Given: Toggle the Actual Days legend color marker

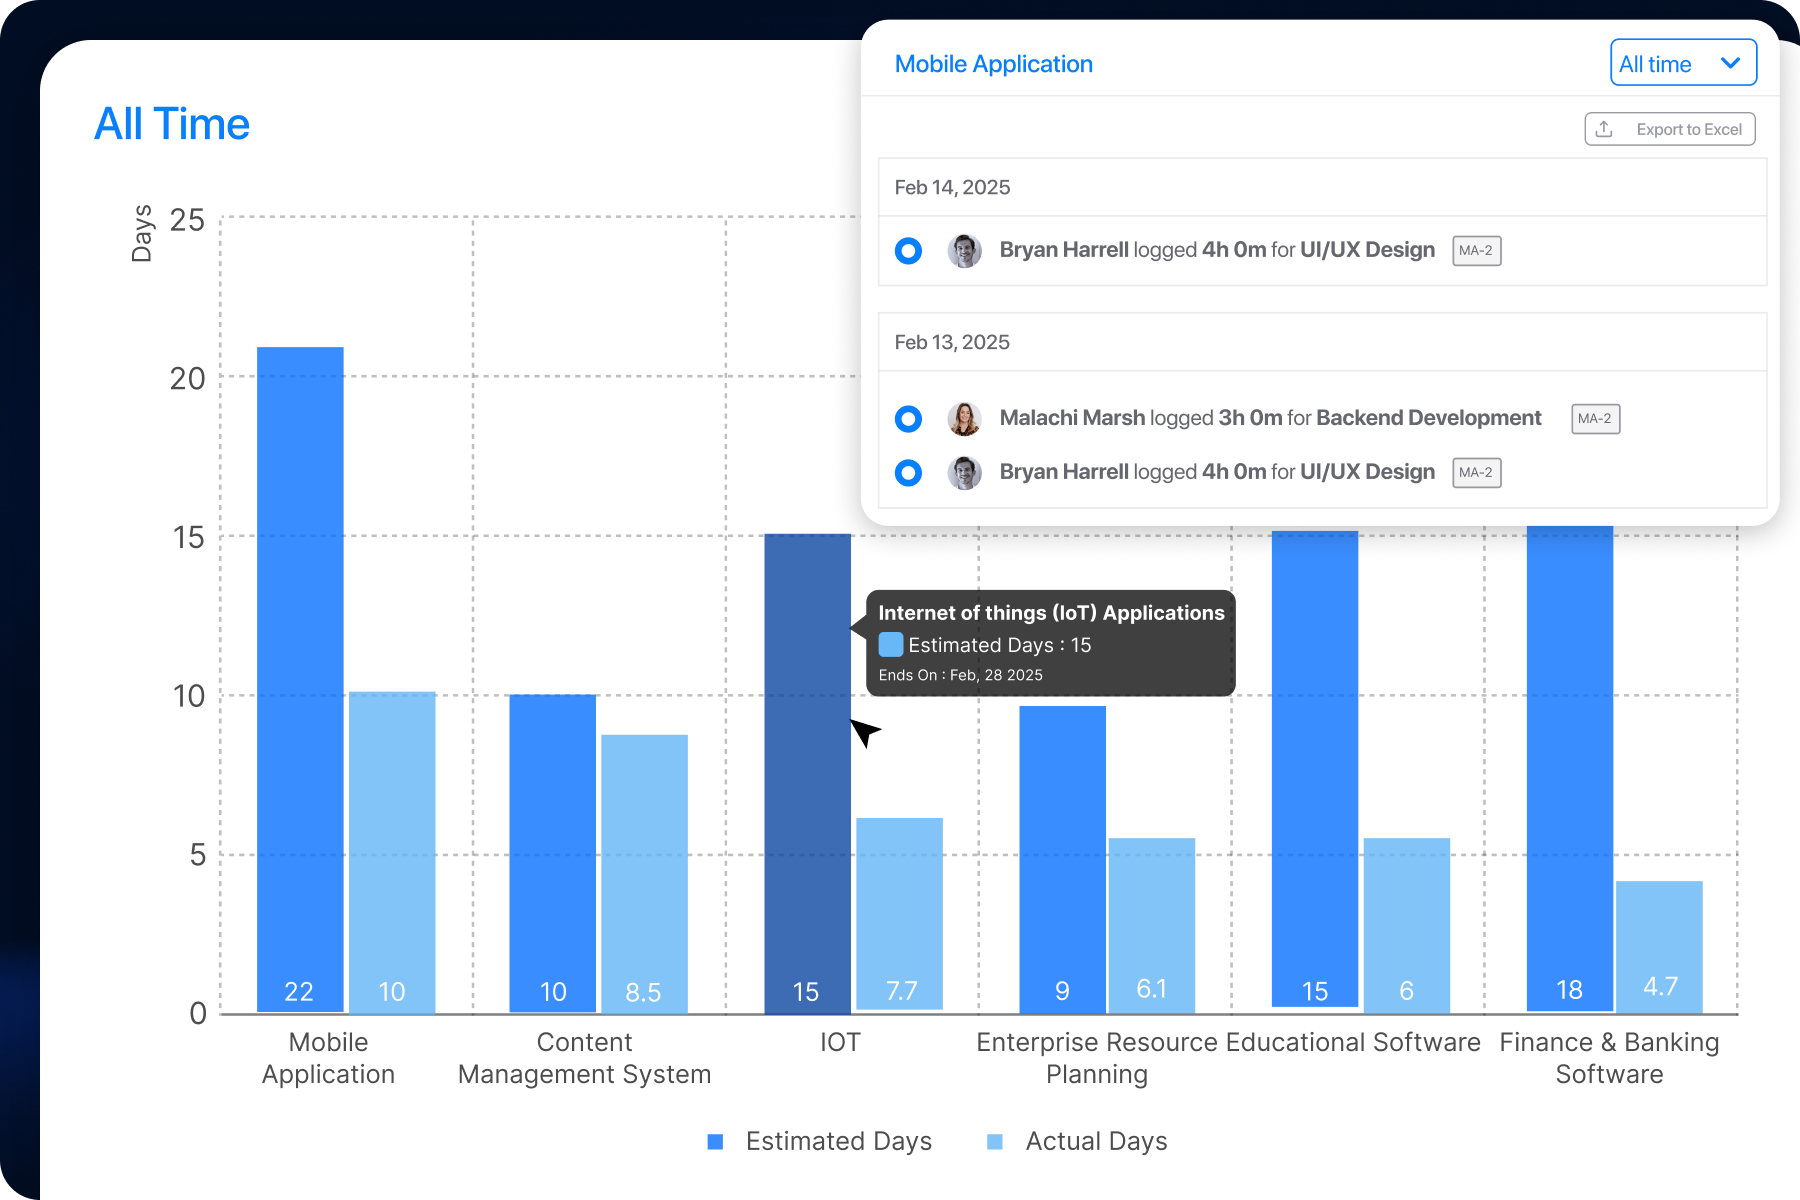Looking at the screenshot, I should [x=994, y=1140].
